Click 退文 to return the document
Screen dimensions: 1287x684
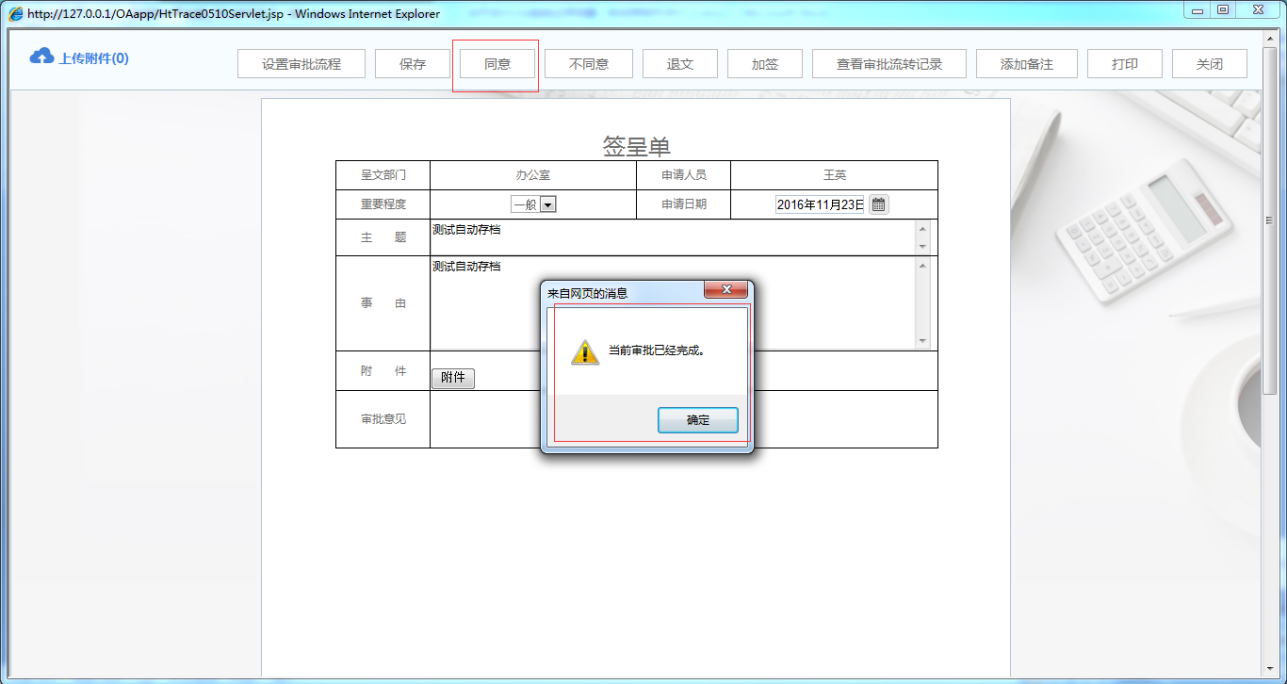point(679,63)
